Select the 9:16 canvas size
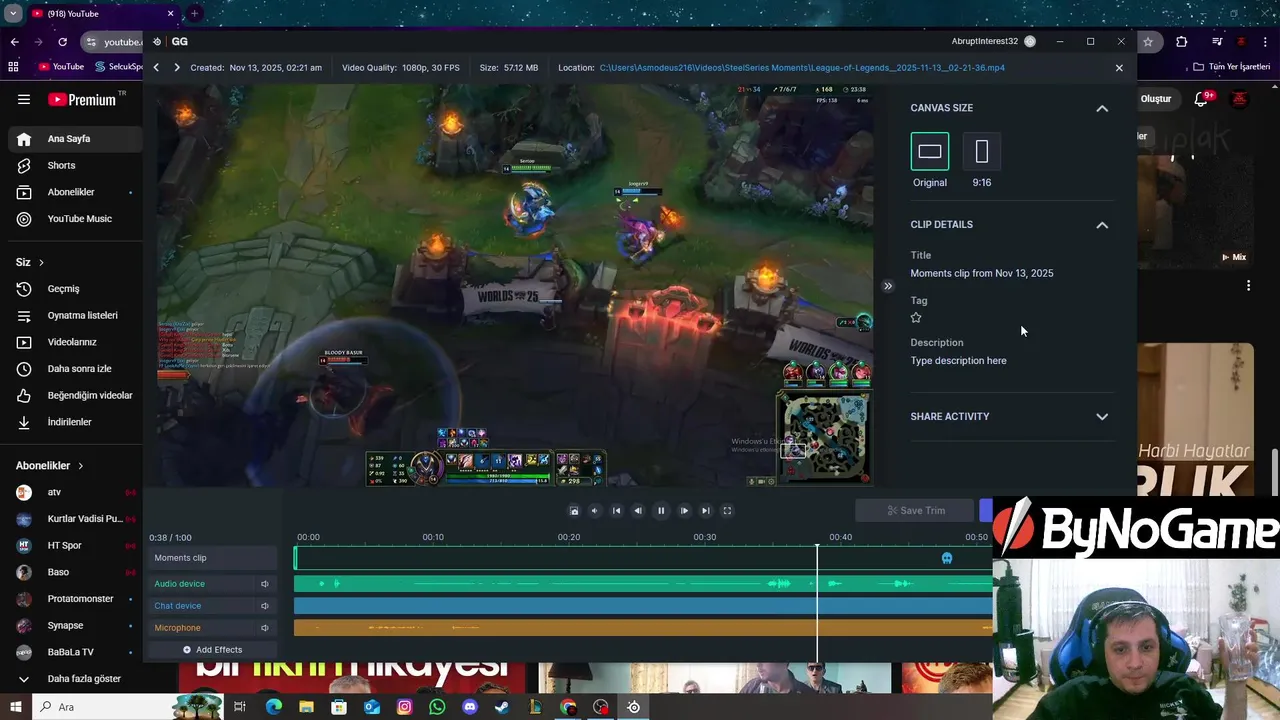 coord(982,152)
